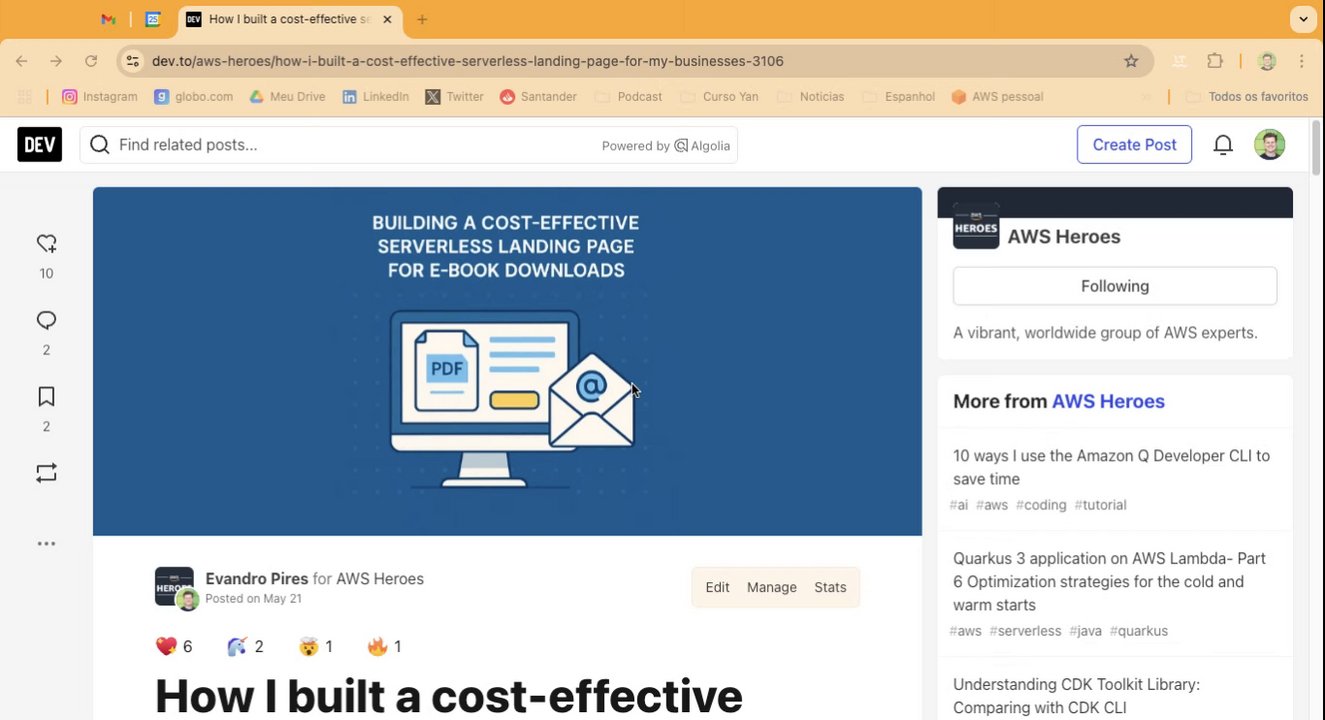Select the DEV article browser tab

click(x=292, y=20)
